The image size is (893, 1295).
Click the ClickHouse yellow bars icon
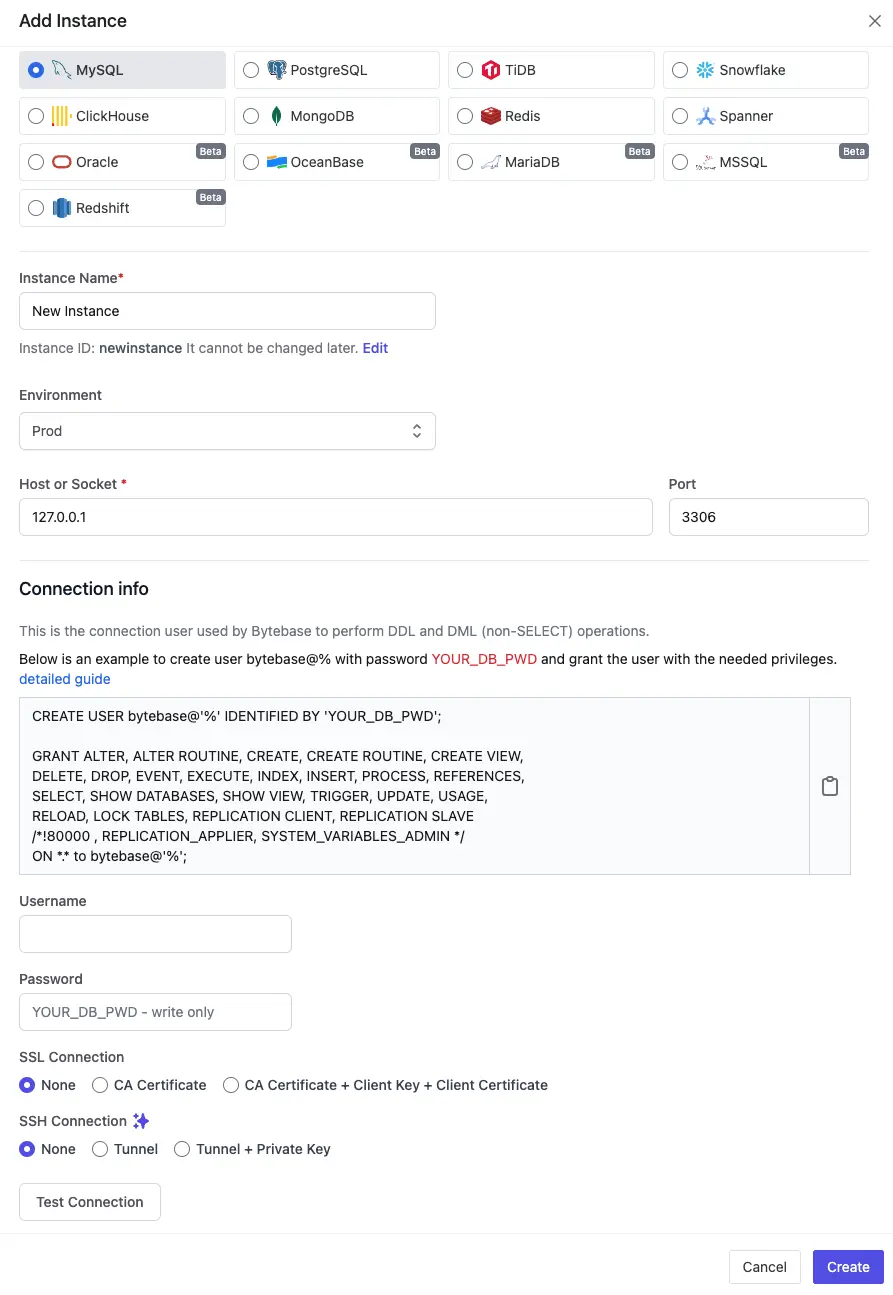62,116
